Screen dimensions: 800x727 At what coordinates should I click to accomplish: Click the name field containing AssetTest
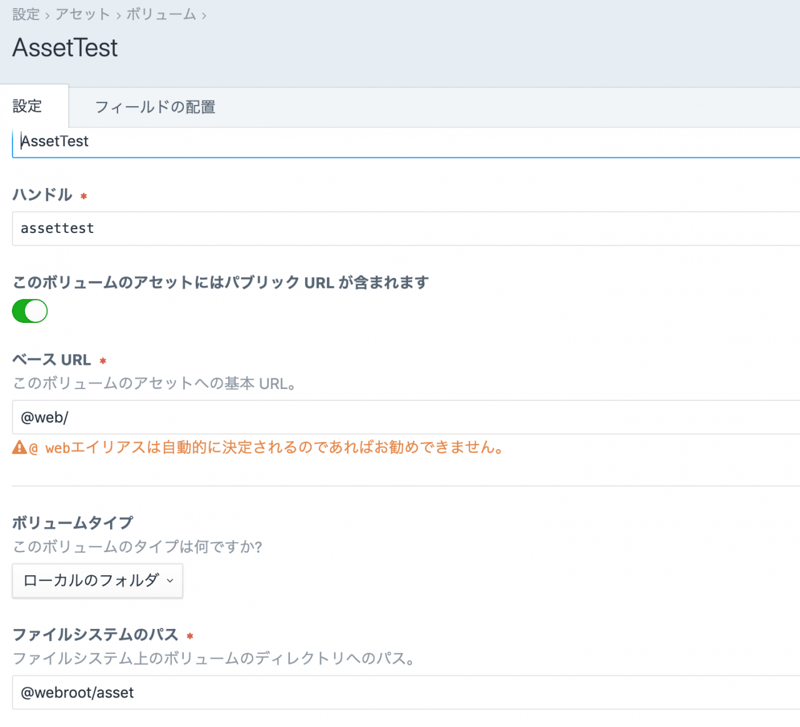[x=400, y=142]
